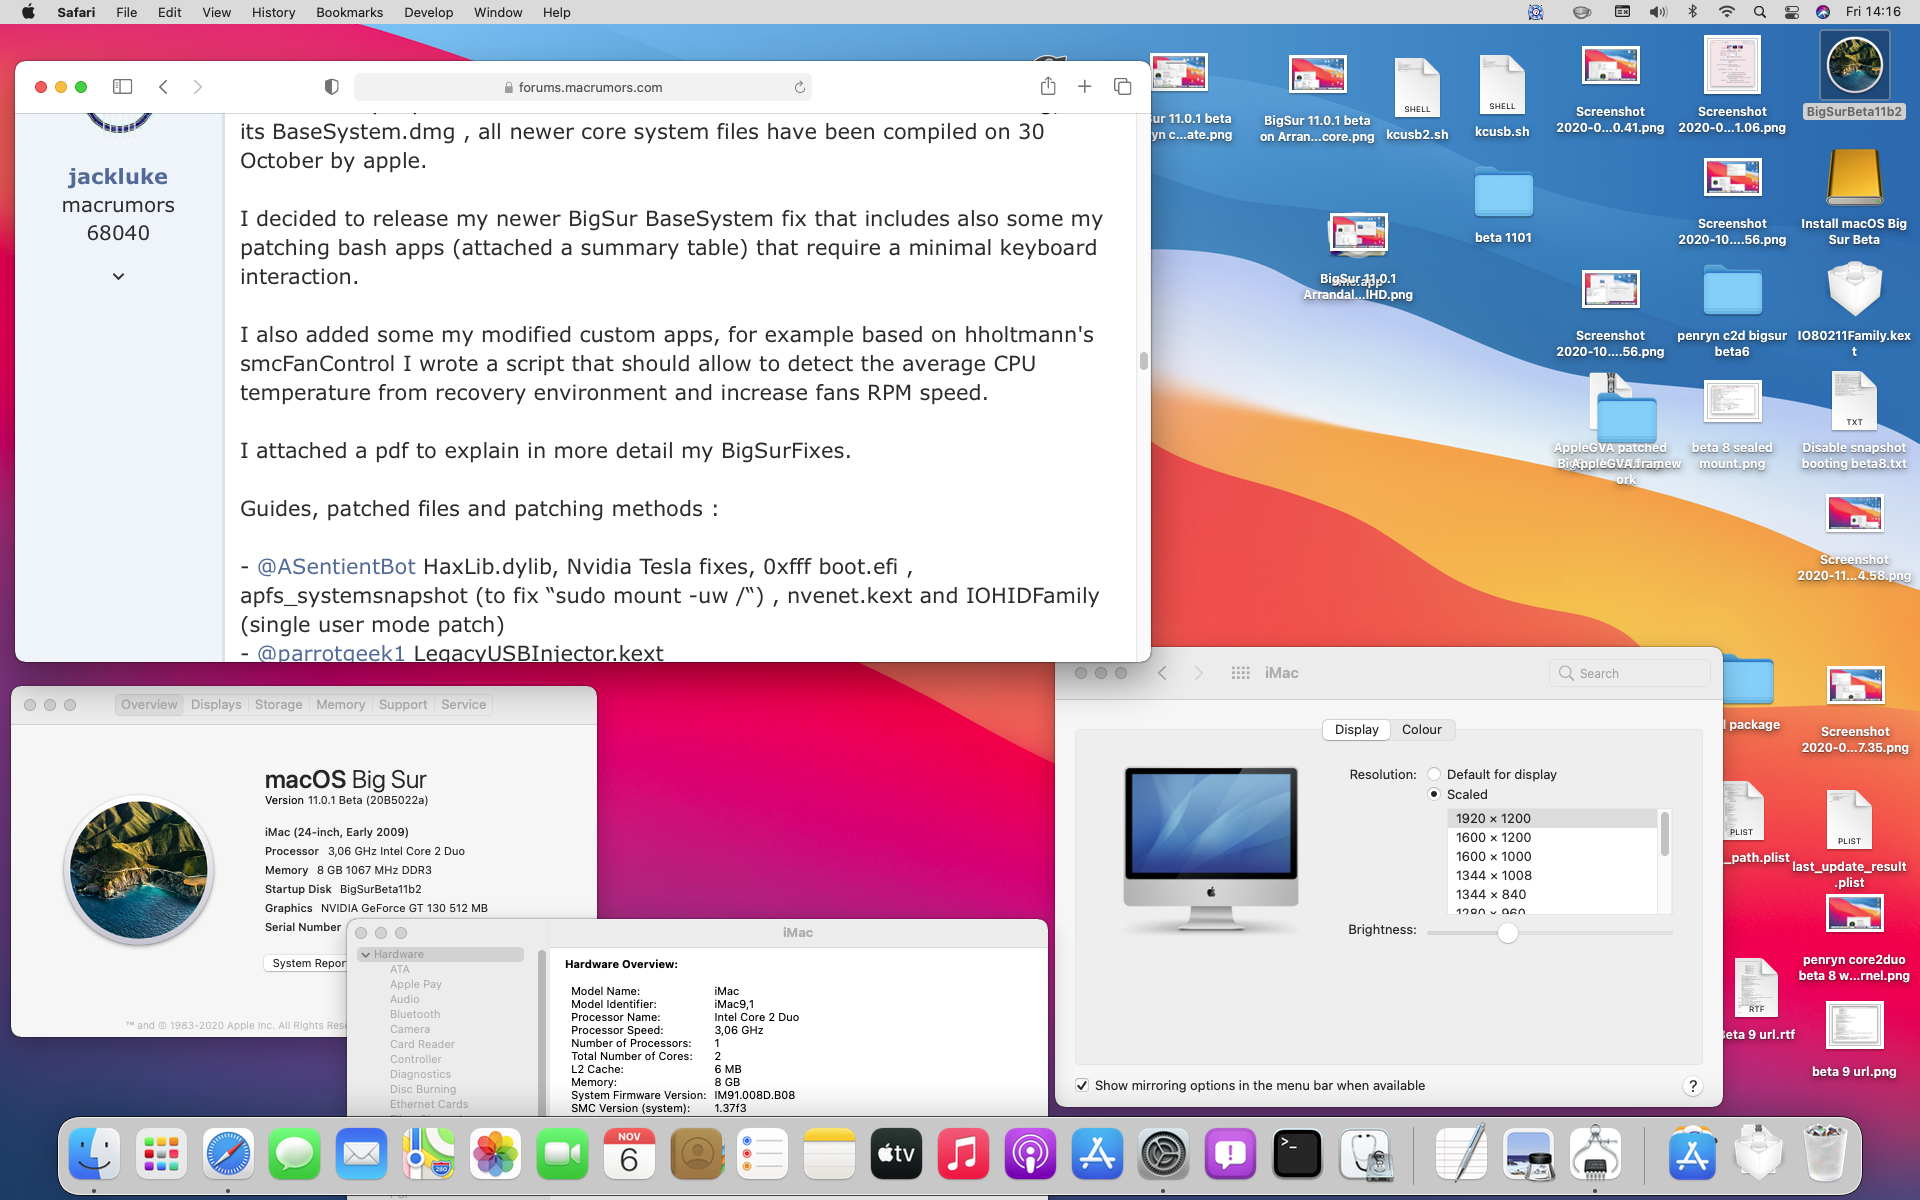Viewport: 1920px width, 1200px height.
Task: Open @ASentientBot profile link
Action: pyautogui.click(x=336, y=567)
